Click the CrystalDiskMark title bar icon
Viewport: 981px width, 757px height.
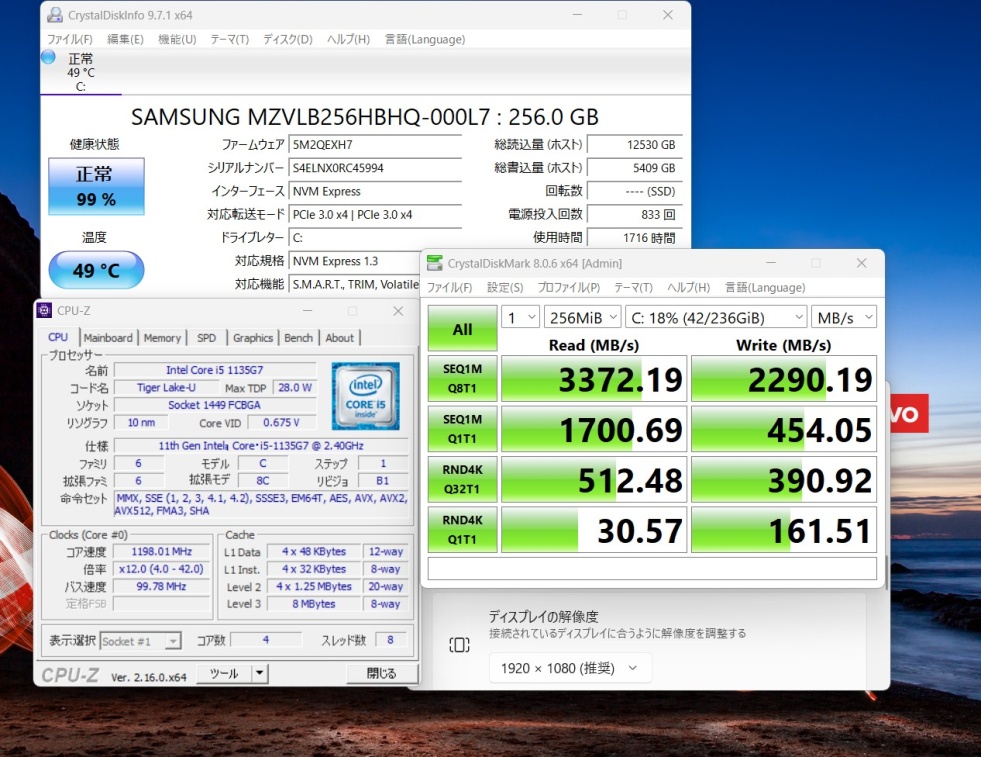click(x=434, y=263)
